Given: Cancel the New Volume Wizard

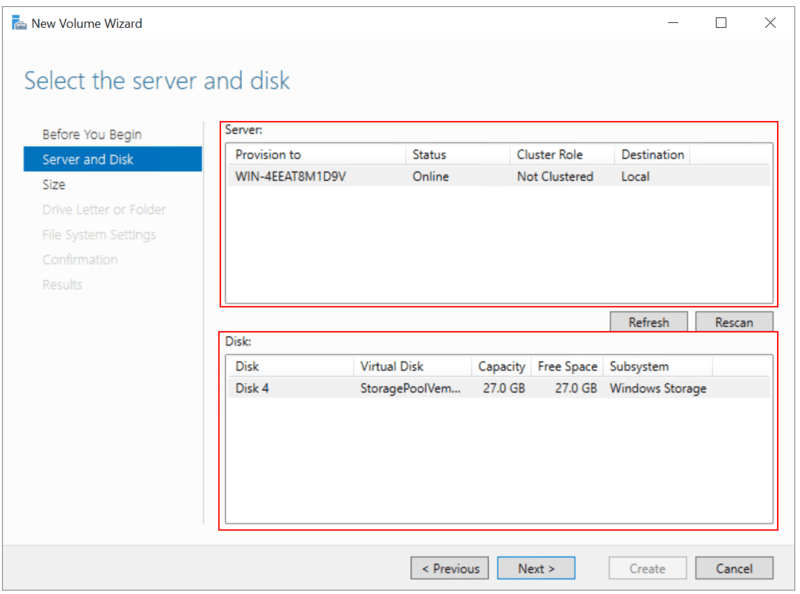Looking at the screenshot, I should tap(734, 567).
